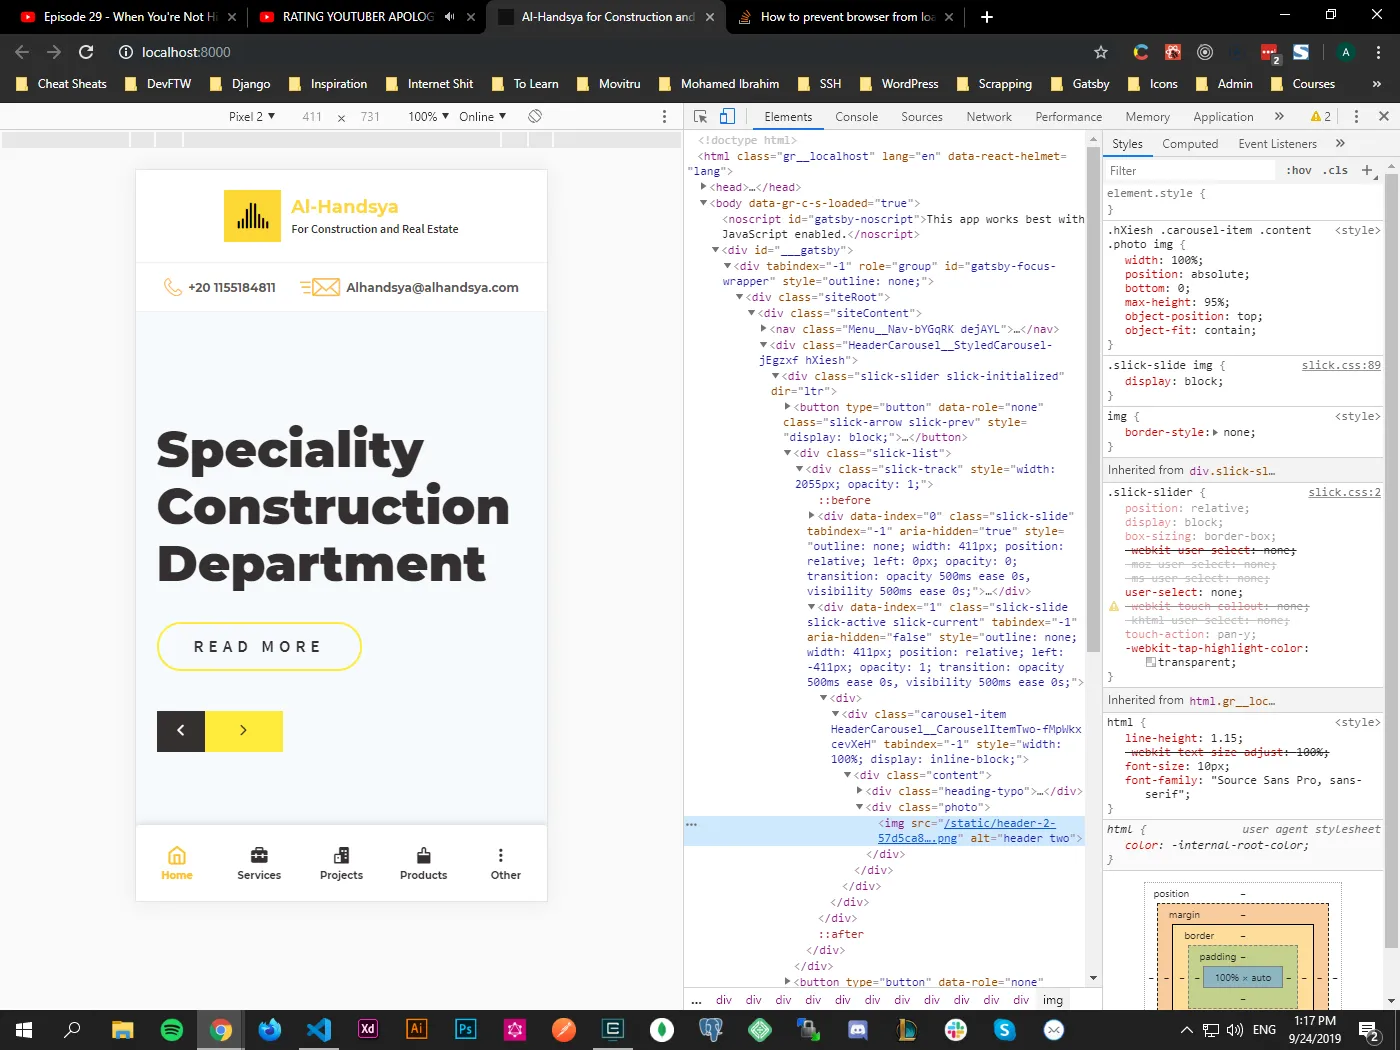Image resolution: width=1400 pixels, height=1050 pixels.
Task: Toggle the device toolbar in DevTools
Action: (728, 117)
